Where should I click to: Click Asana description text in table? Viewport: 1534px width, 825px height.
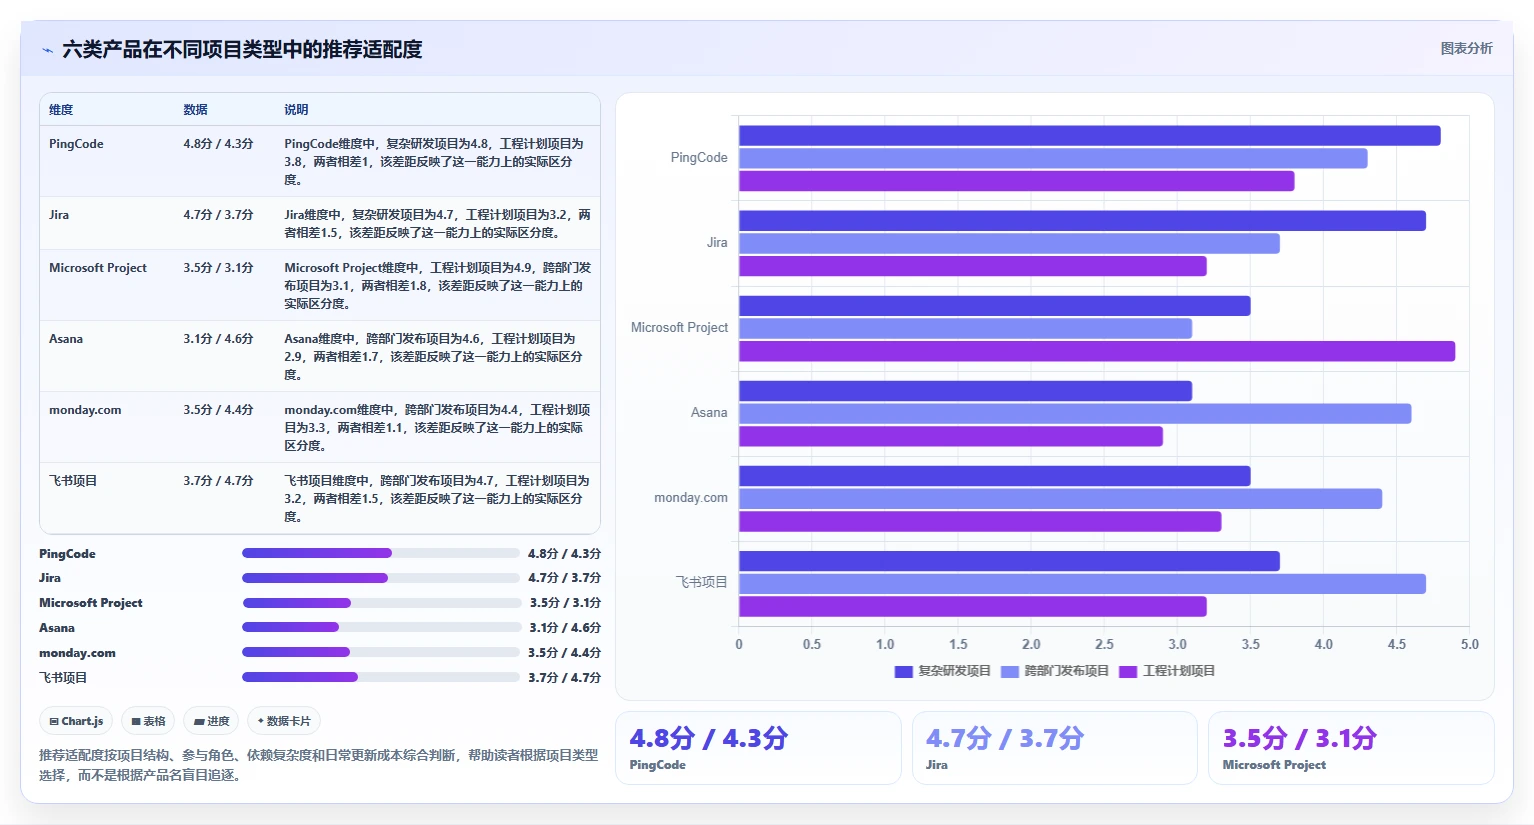coord(434,357)
